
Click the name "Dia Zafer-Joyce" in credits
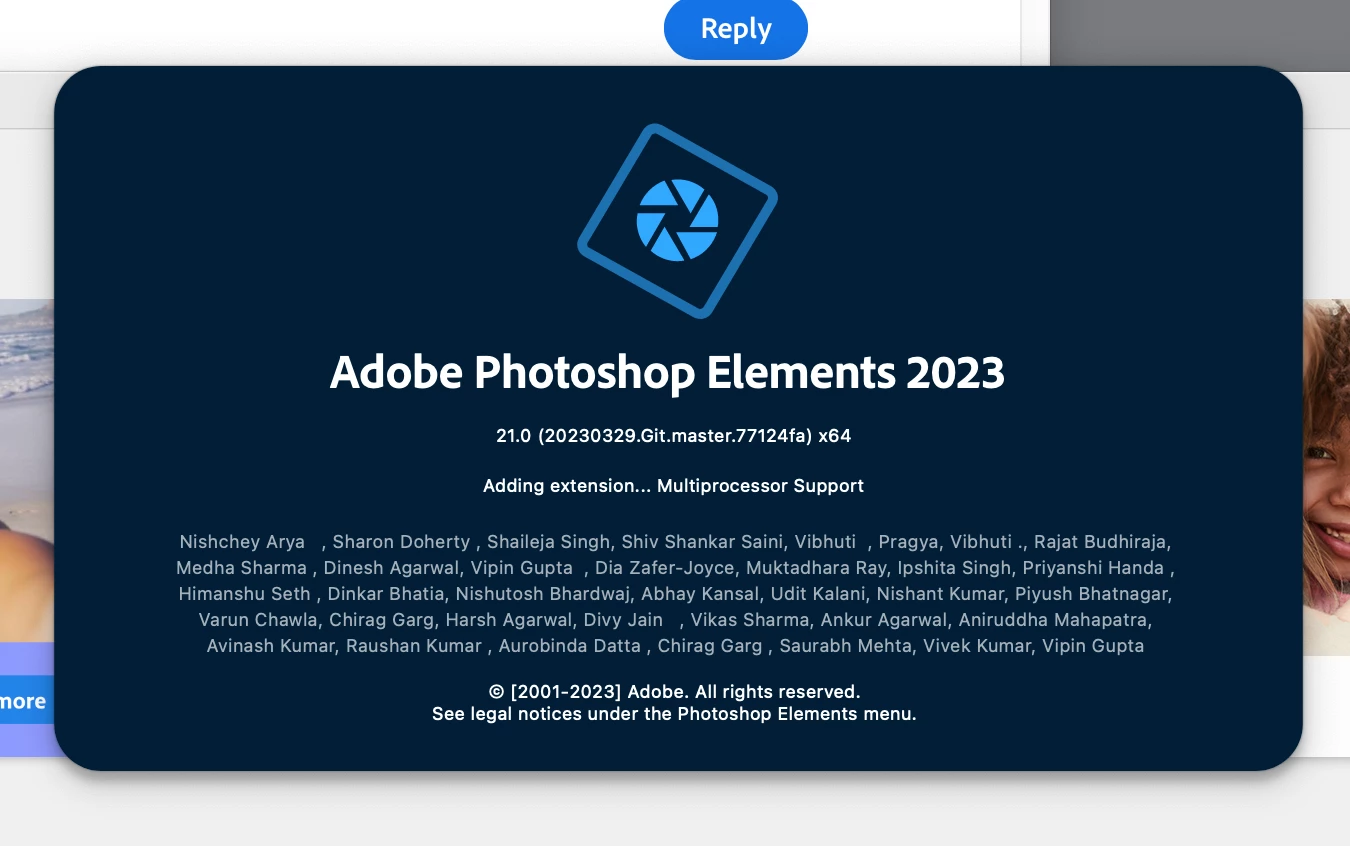(x=665, y=568)
